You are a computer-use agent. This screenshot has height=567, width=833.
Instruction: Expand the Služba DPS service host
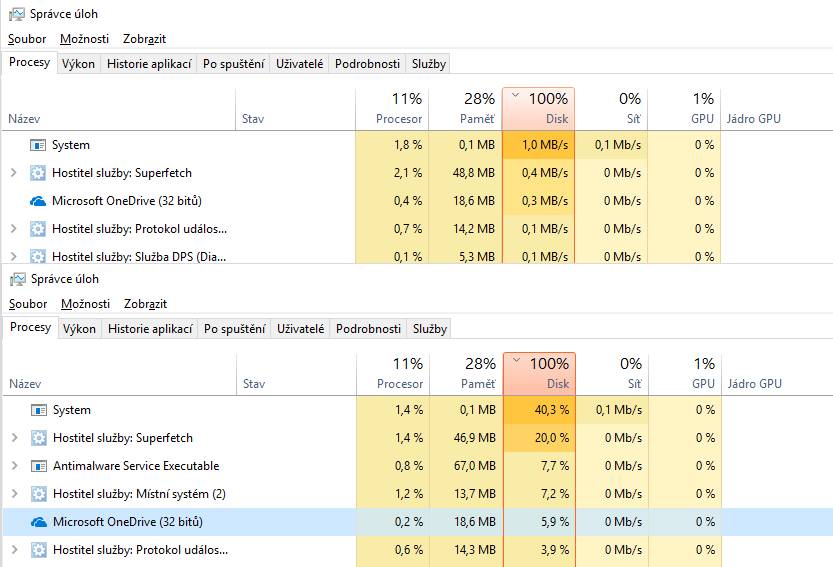tap(14, 257)
